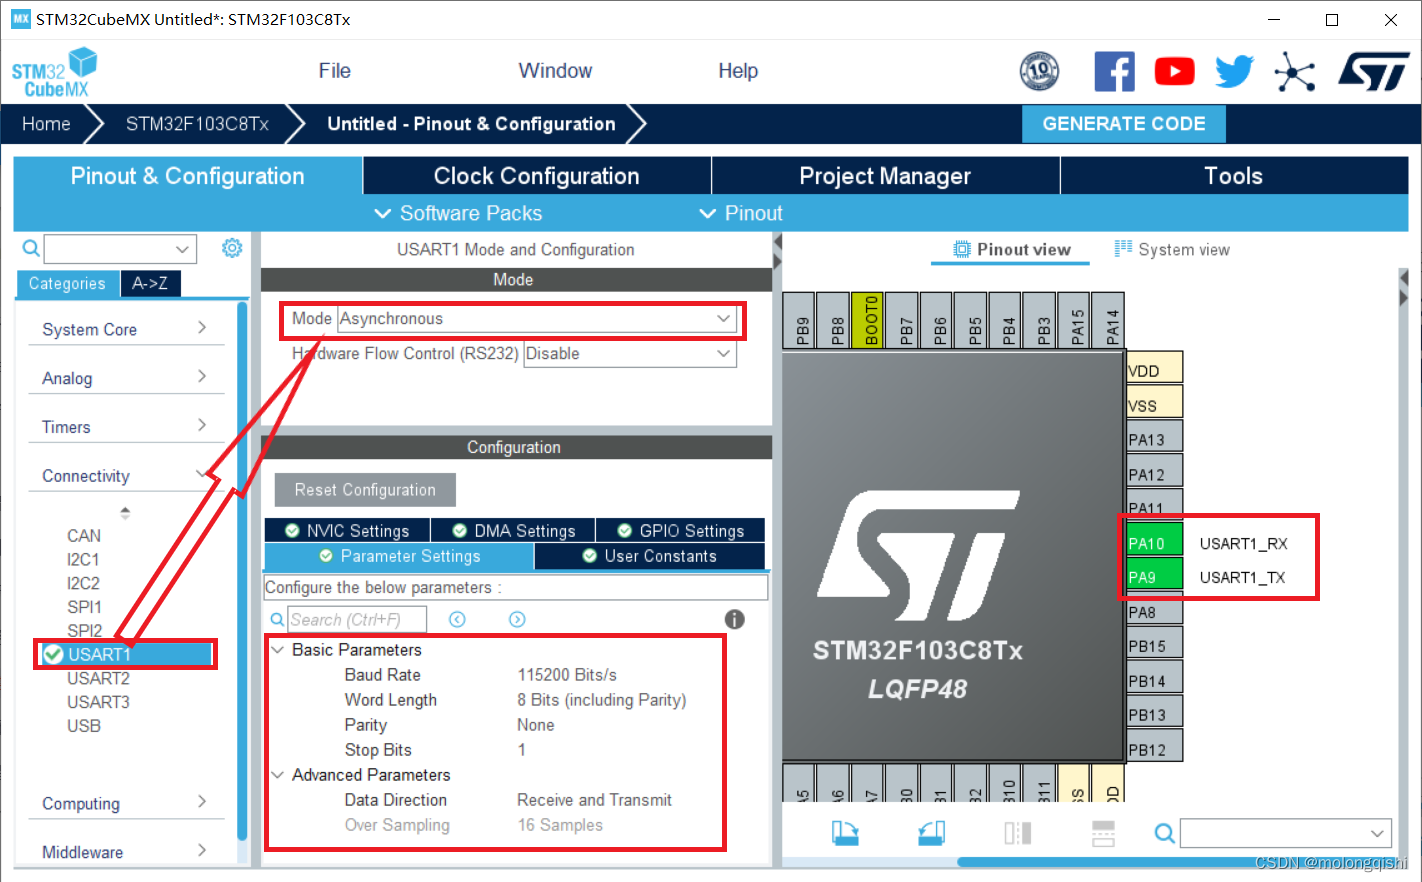Click the rotate-clockwise pinout toolbar icon
Image resolution: width=1422 pixels, height=882 pixels.
[x=845, y=833]
